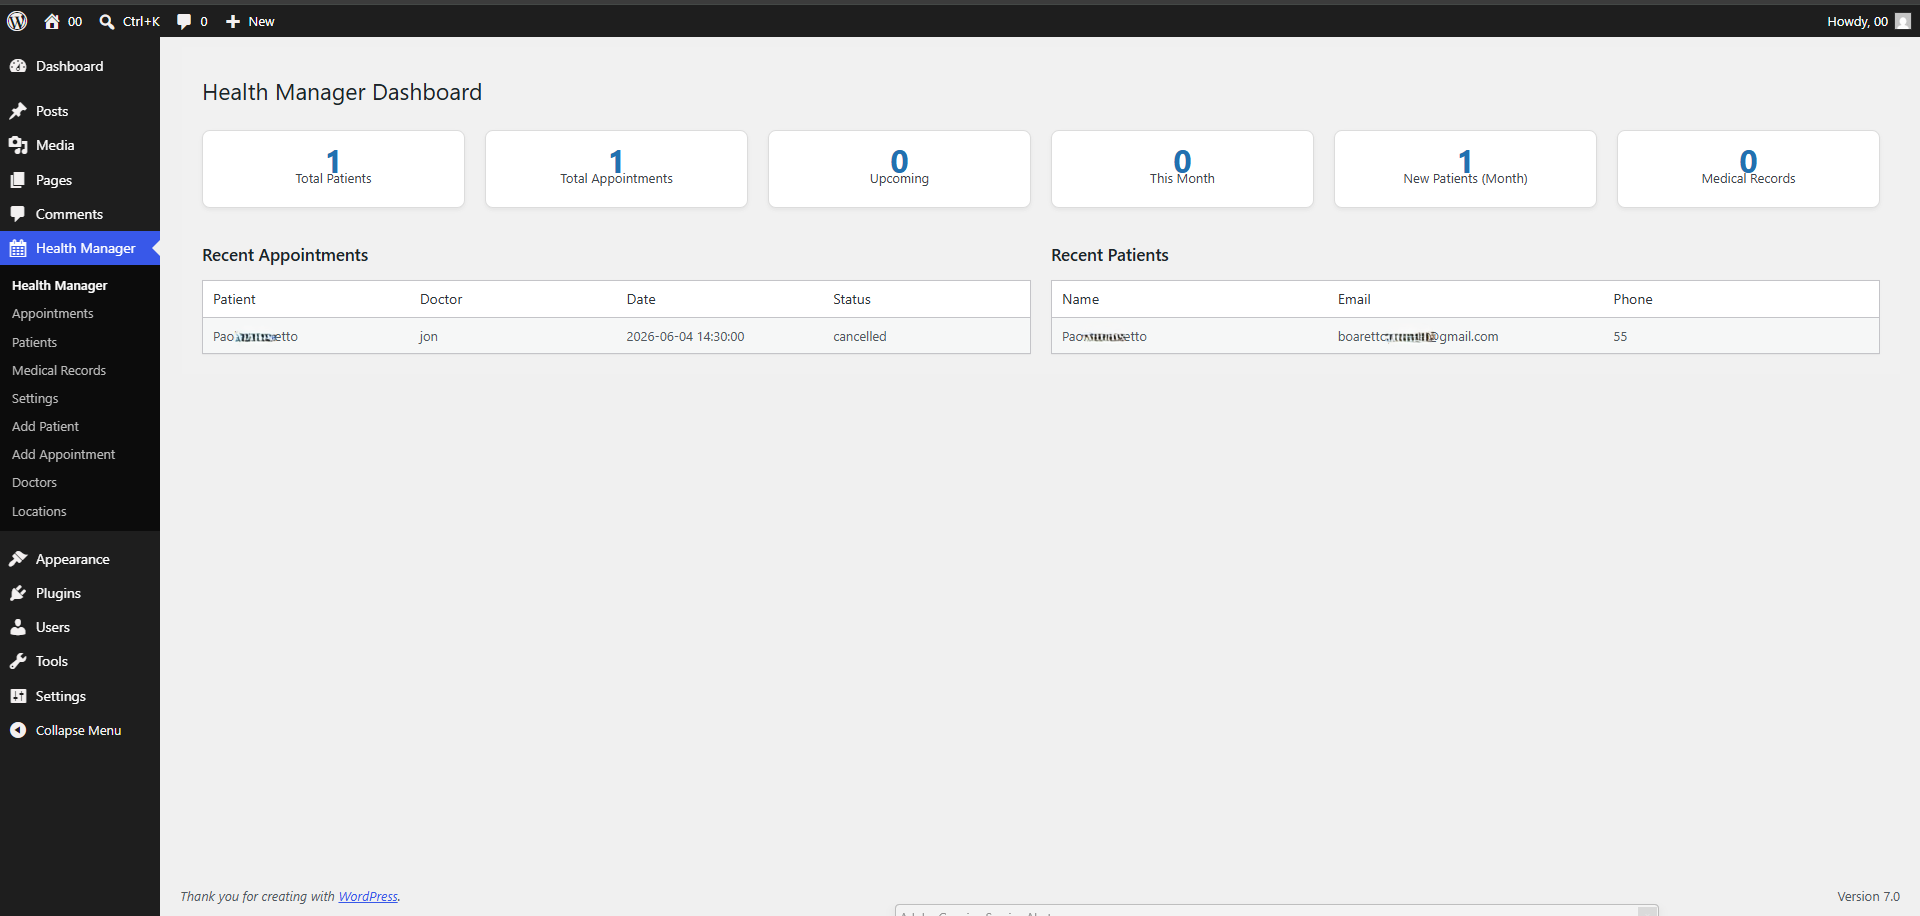Click the Total Appointments stat card

[x=616, y=169]
